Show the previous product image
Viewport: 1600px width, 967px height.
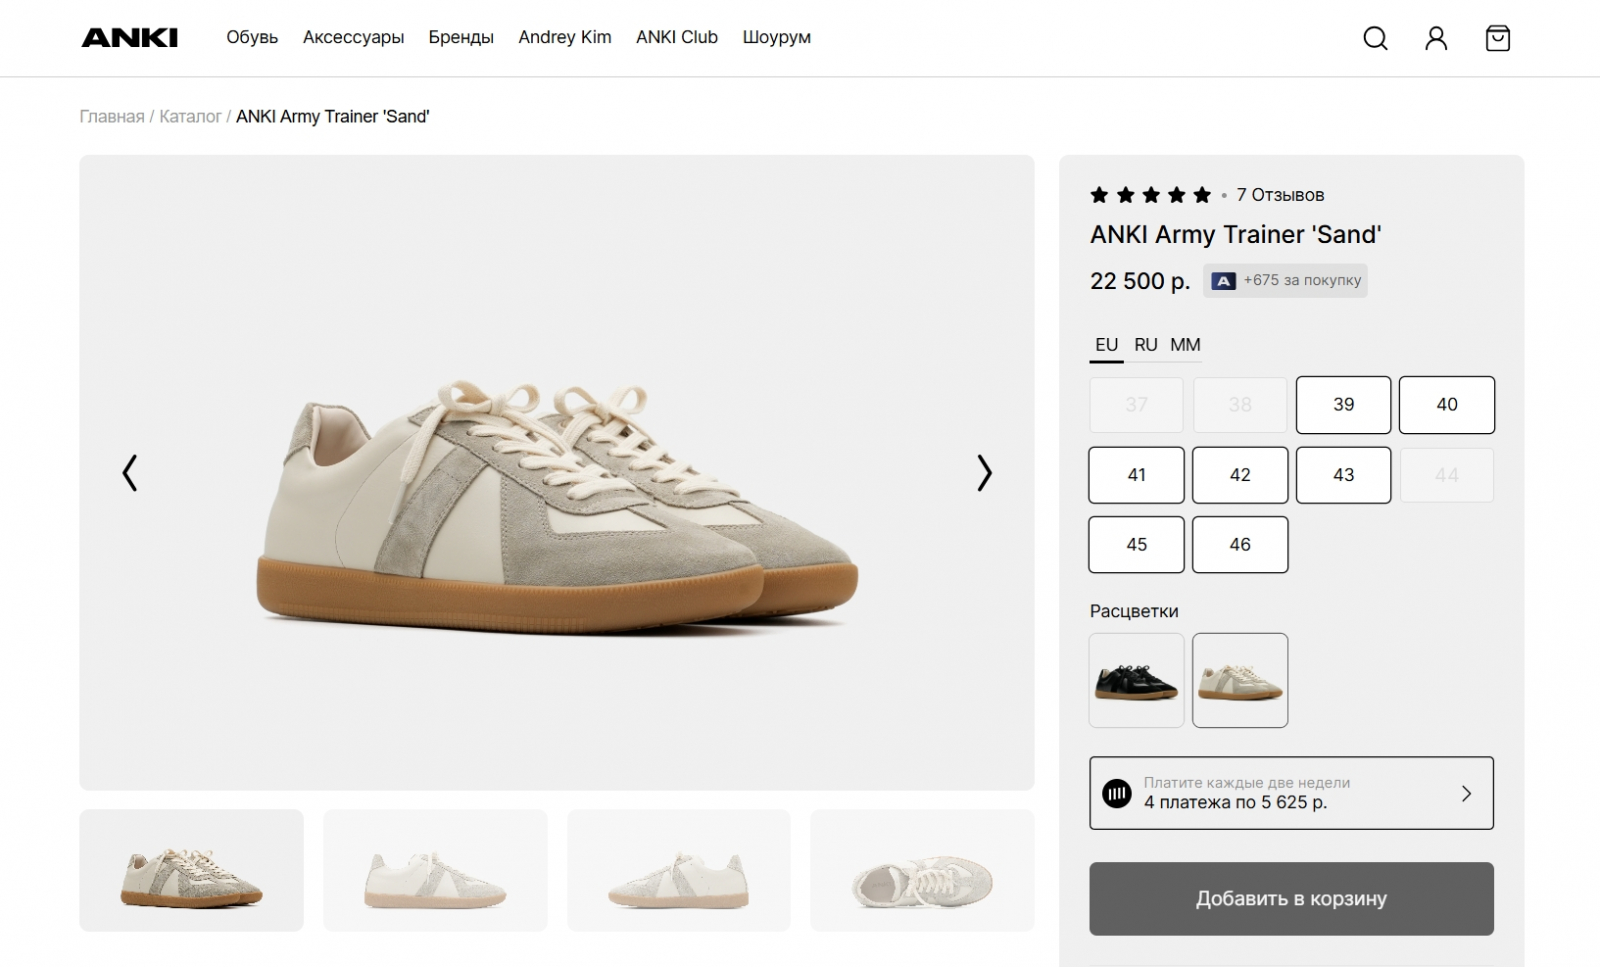(130, 473)
